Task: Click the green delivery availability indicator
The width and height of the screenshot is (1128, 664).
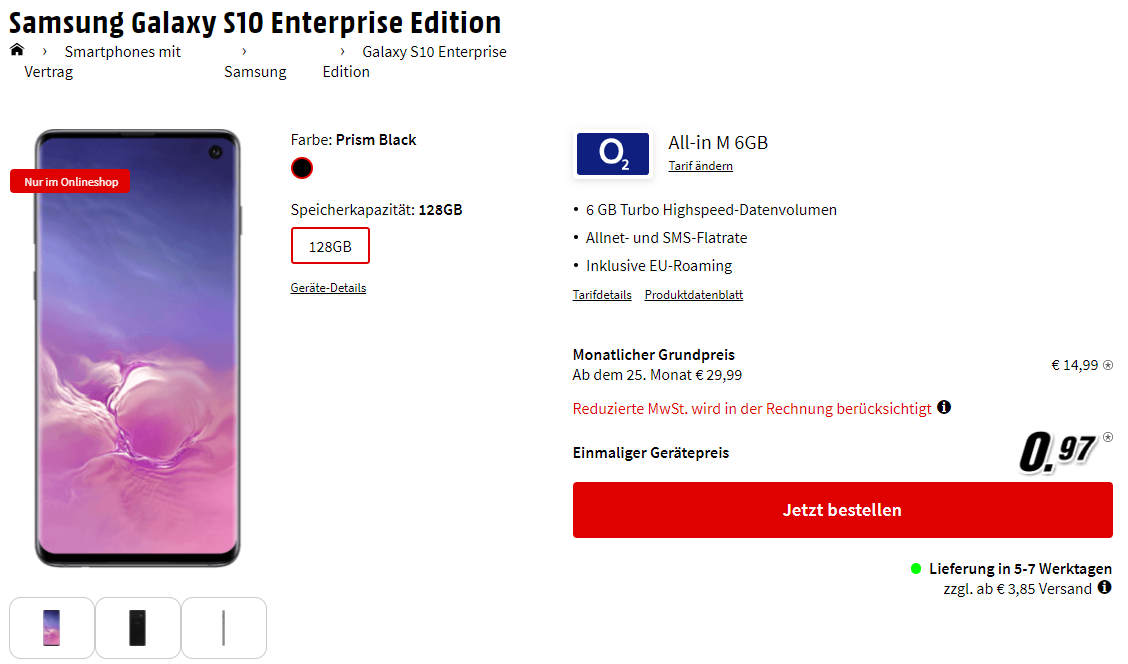Action: tap(916, 569)
